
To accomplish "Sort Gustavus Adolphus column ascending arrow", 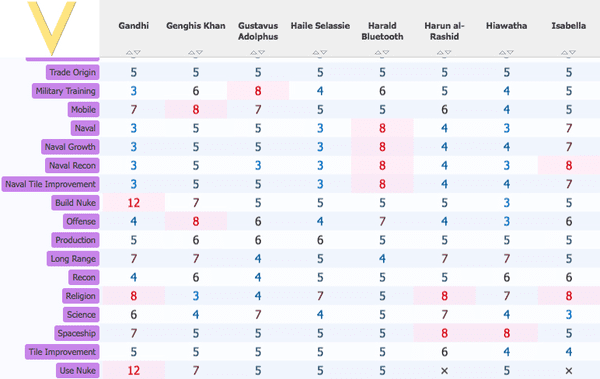I will click(x=254, y=52).
